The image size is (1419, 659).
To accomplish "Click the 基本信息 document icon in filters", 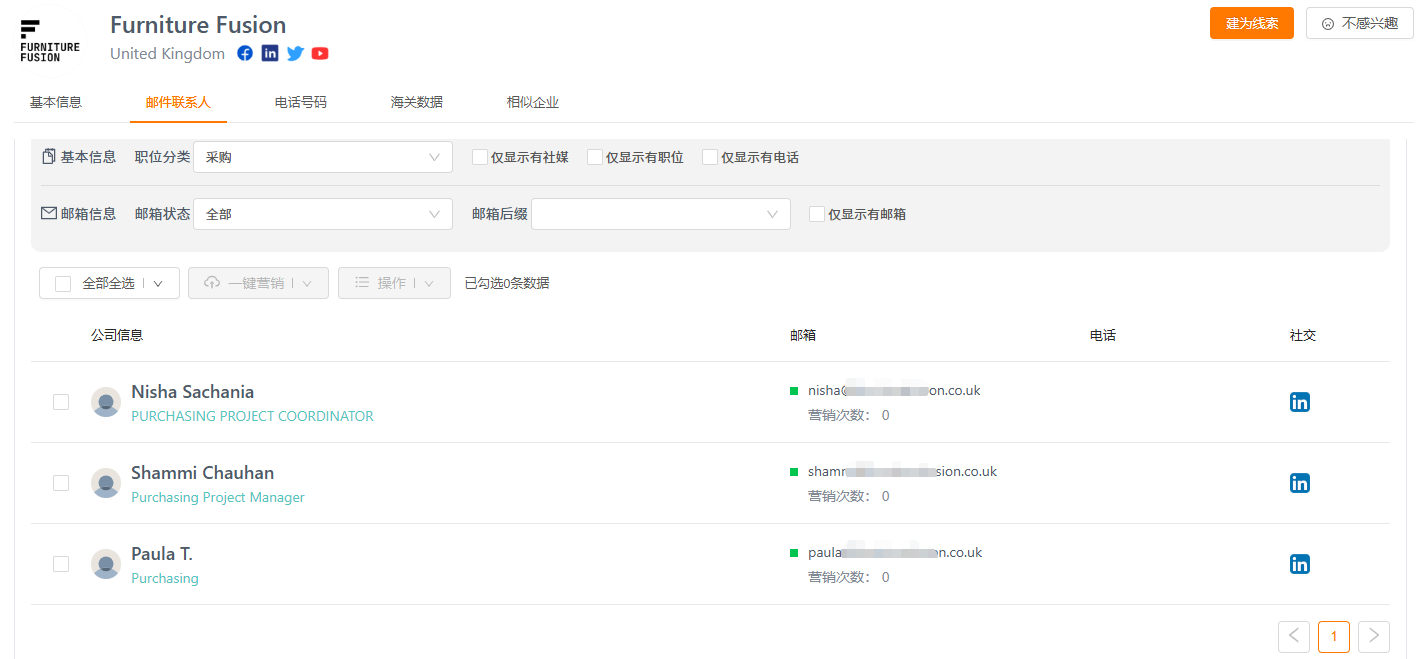I will point(49,157).
